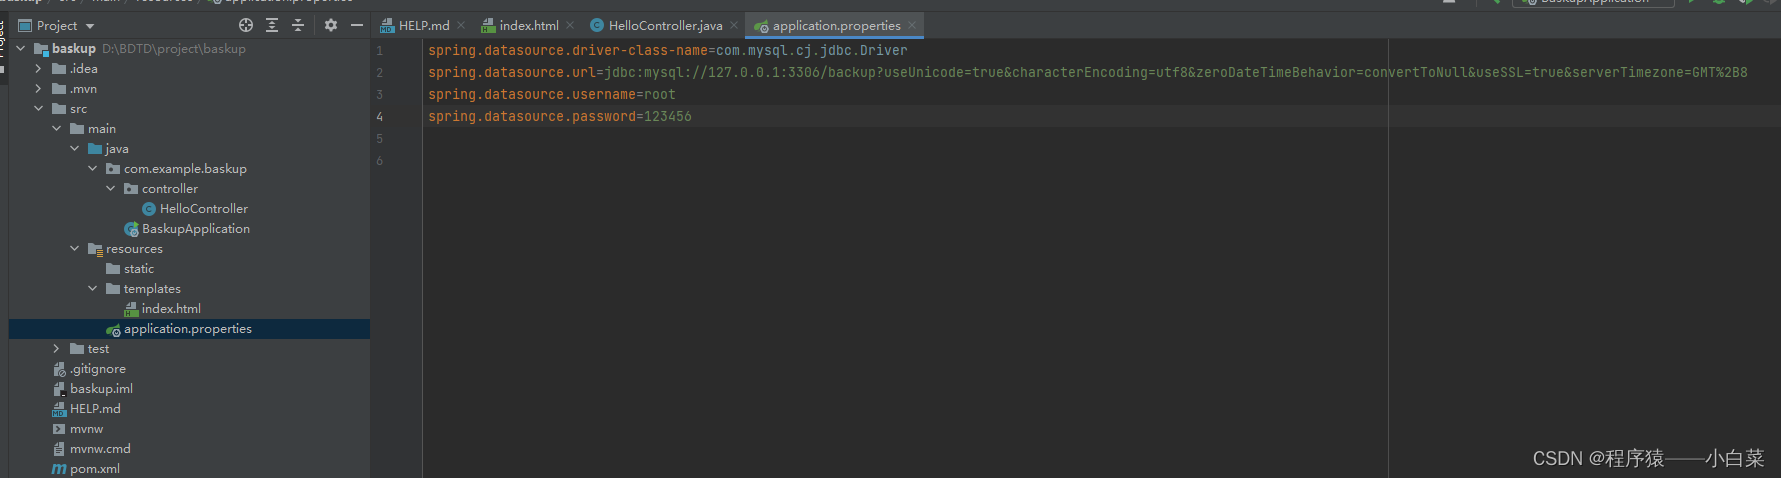1781x478 pixels.
Task: Select index.html under templates
Action: click(171, 308)
